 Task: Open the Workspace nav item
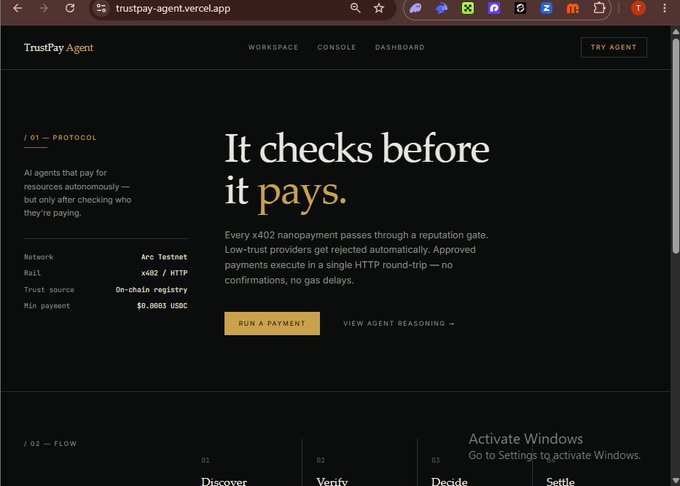(x=273, y=47)
